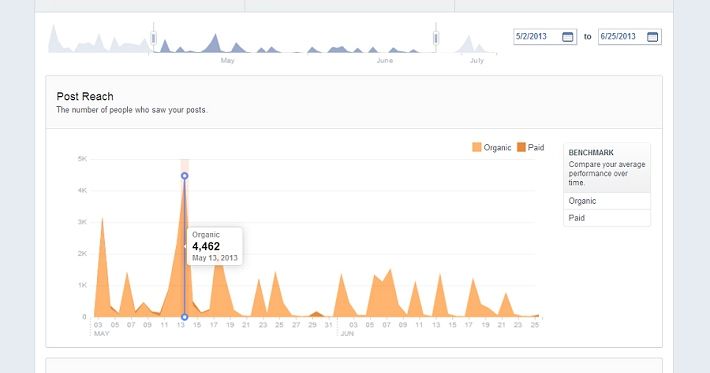Click the Post Reach heading
710x373 pixels.
pos(85,96)
